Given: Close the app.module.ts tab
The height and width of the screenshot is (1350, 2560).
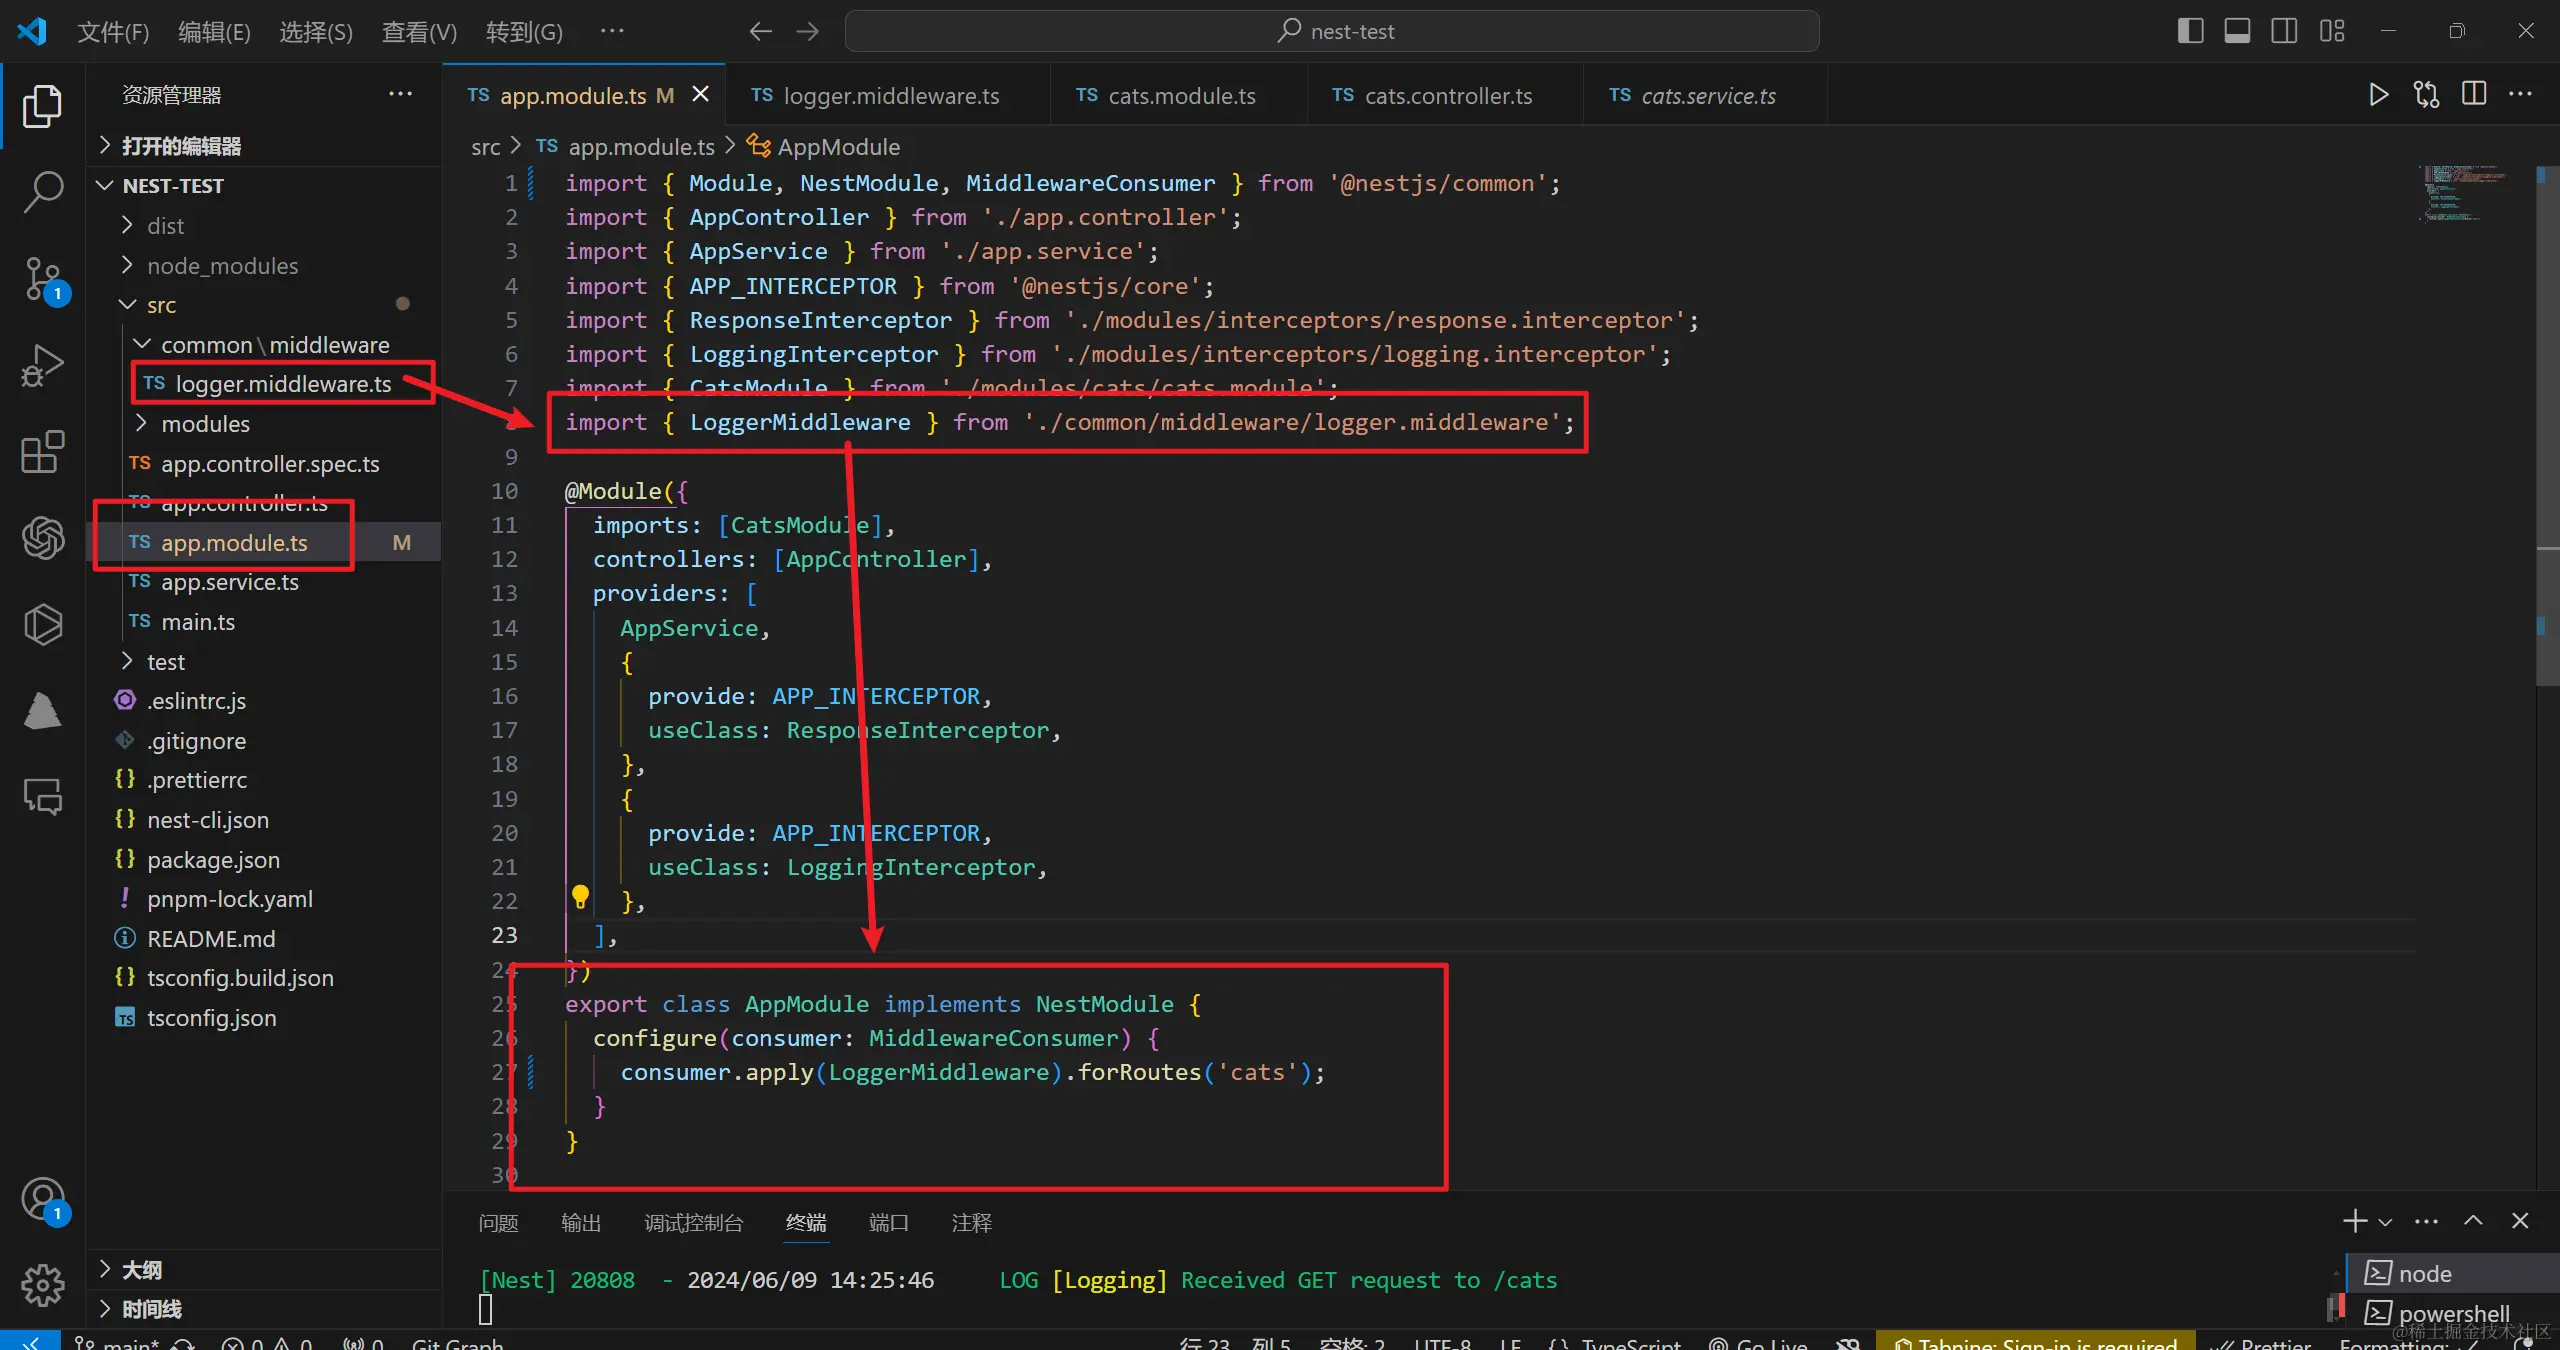Looking at the screenshot, I should 701,94.
